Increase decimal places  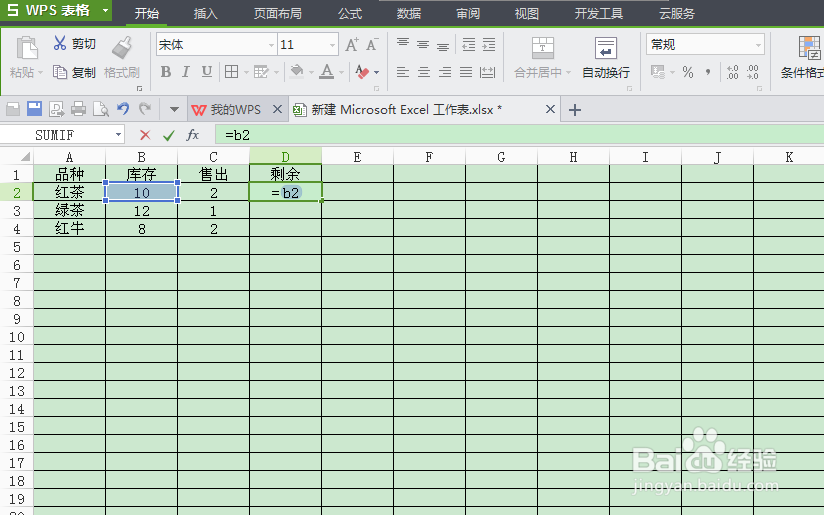pos(733,72)
